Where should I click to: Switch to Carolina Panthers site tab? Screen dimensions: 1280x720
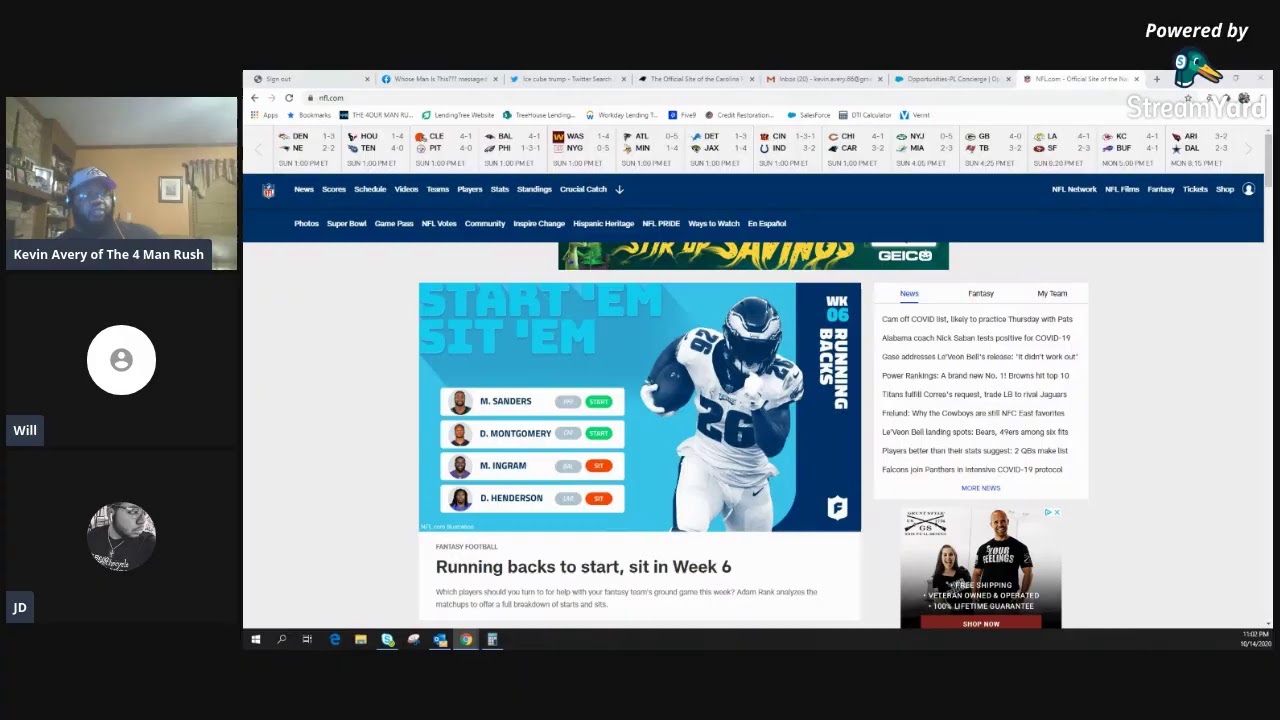pos(695,79)
